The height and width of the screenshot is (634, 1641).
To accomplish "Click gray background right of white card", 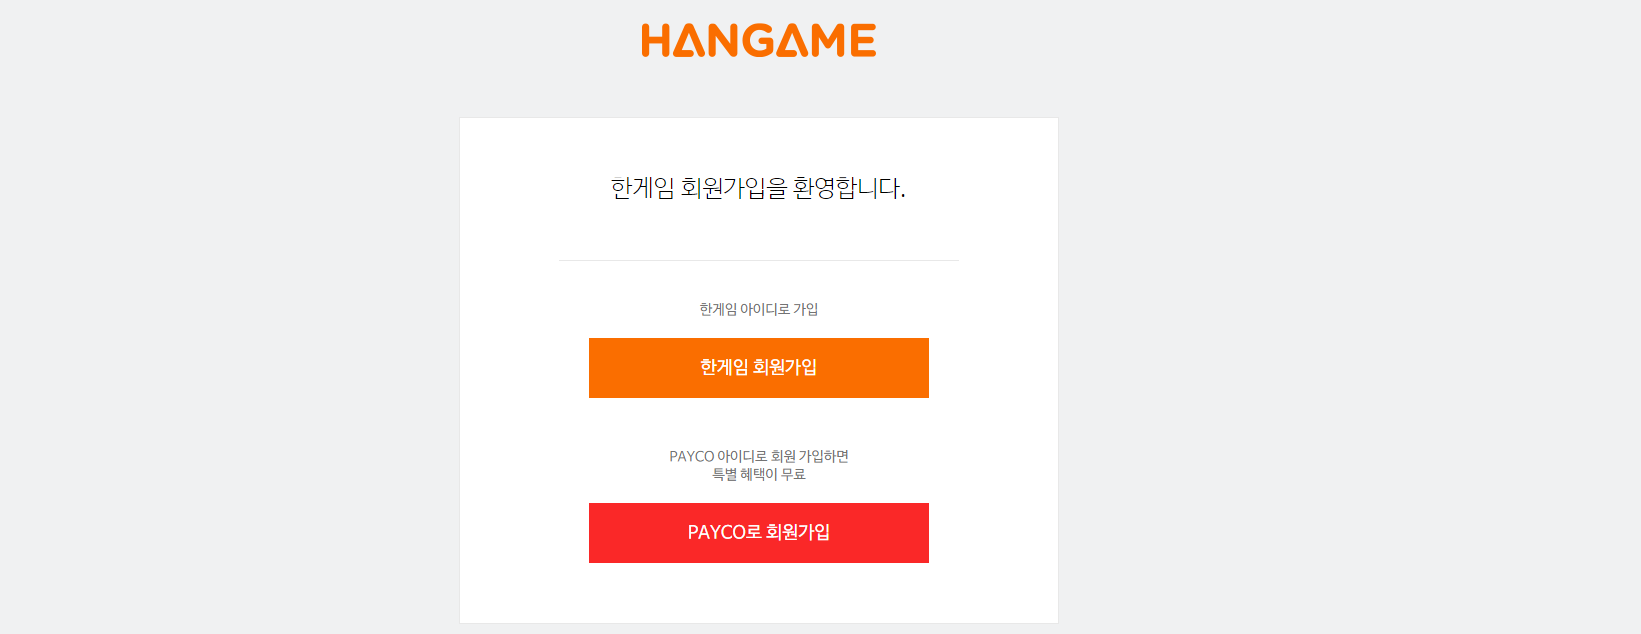I will click(1350, 370).
